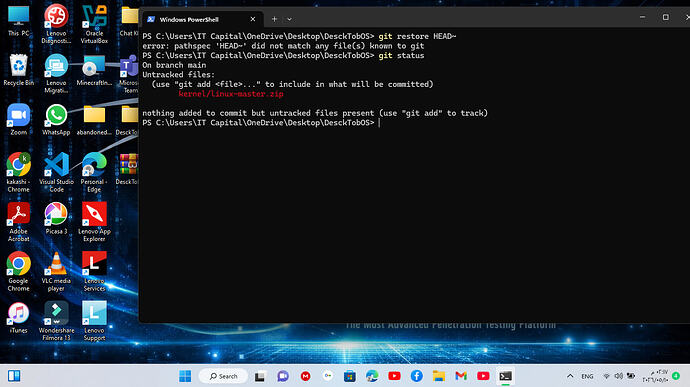This screenshot has height=387, width=690.
Task: Open the Google Chrome desktop shortcut
Action: 18,271
